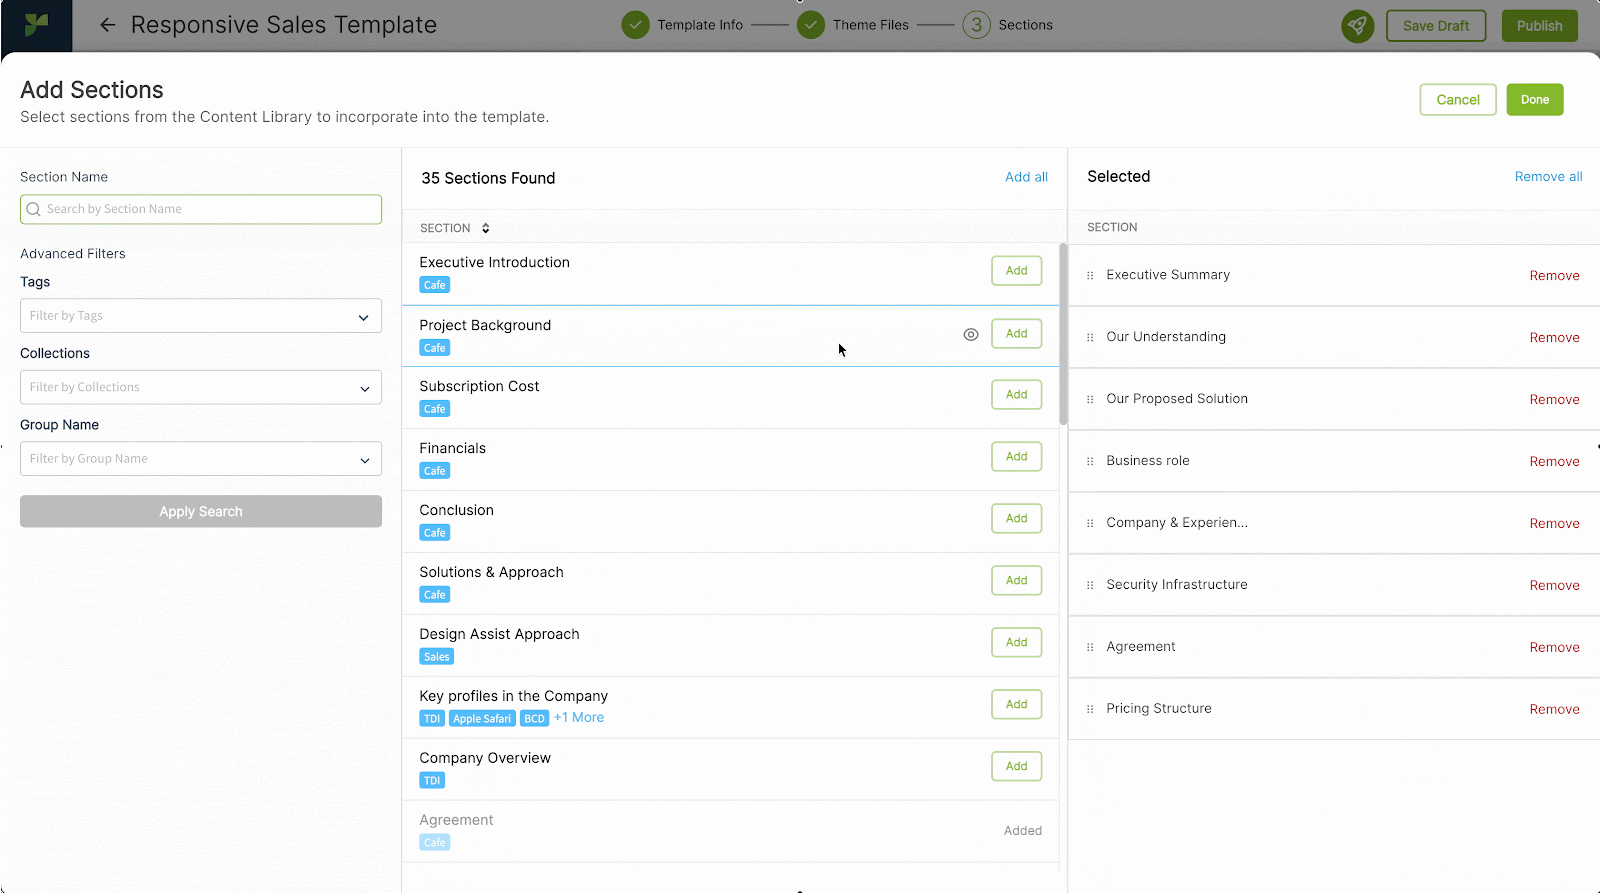
Task: Preview Project Background with eye icon
Action: point(970,334)
